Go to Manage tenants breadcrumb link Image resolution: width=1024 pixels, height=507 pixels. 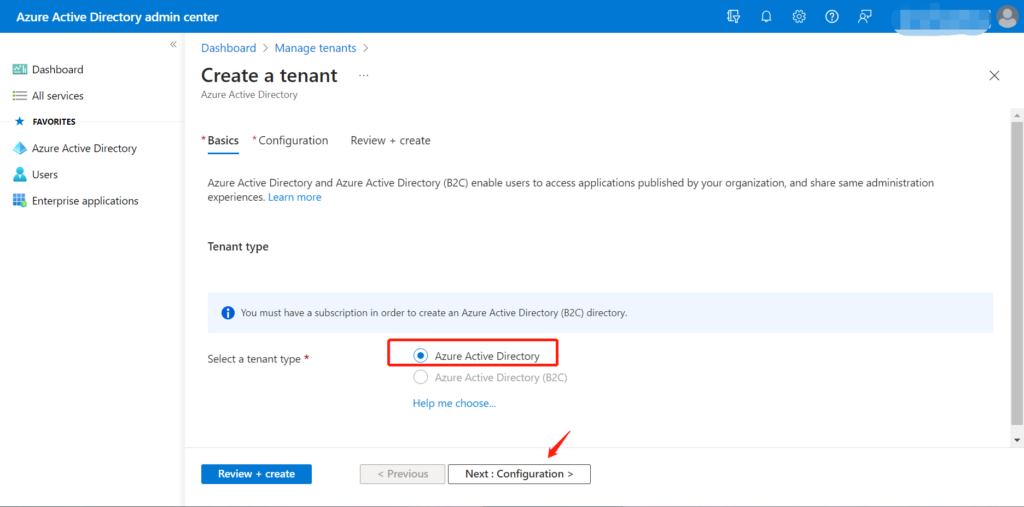(315, 48)
